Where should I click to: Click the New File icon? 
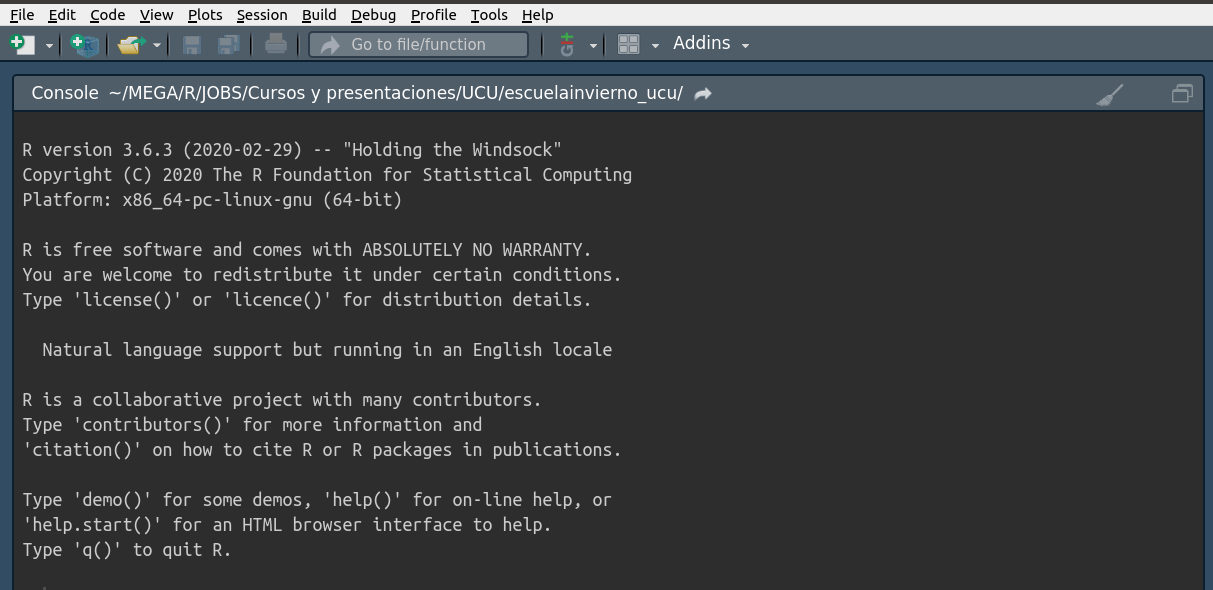pos(21,44)
